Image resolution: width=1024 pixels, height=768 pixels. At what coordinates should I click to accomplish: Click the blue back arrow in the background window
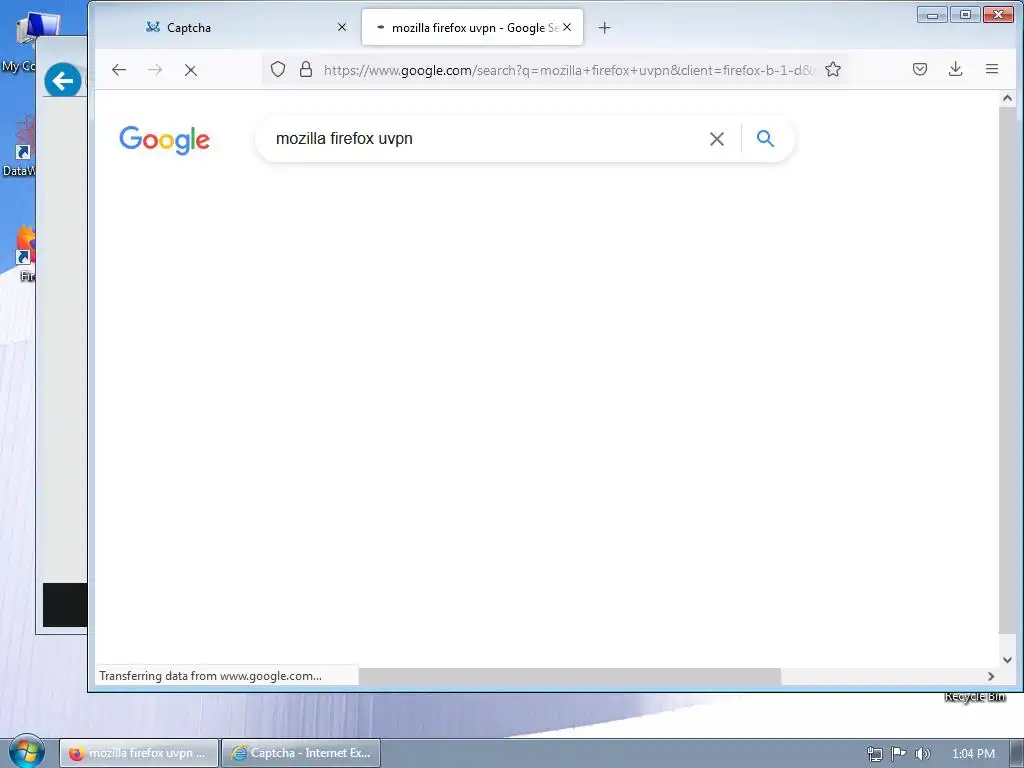tap(63, 82)
